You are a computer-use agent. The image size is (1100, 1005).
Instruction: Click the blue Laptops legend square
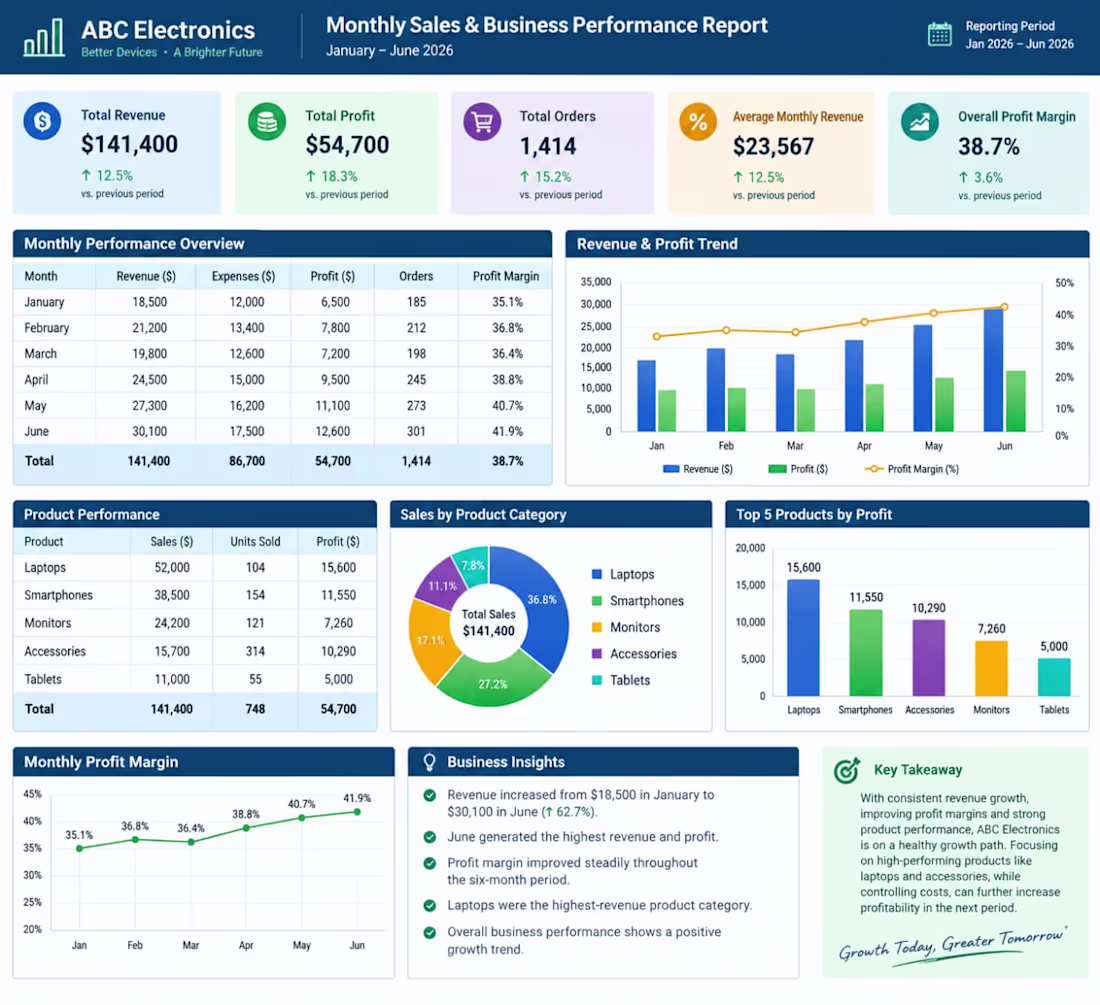coord(597,574)
